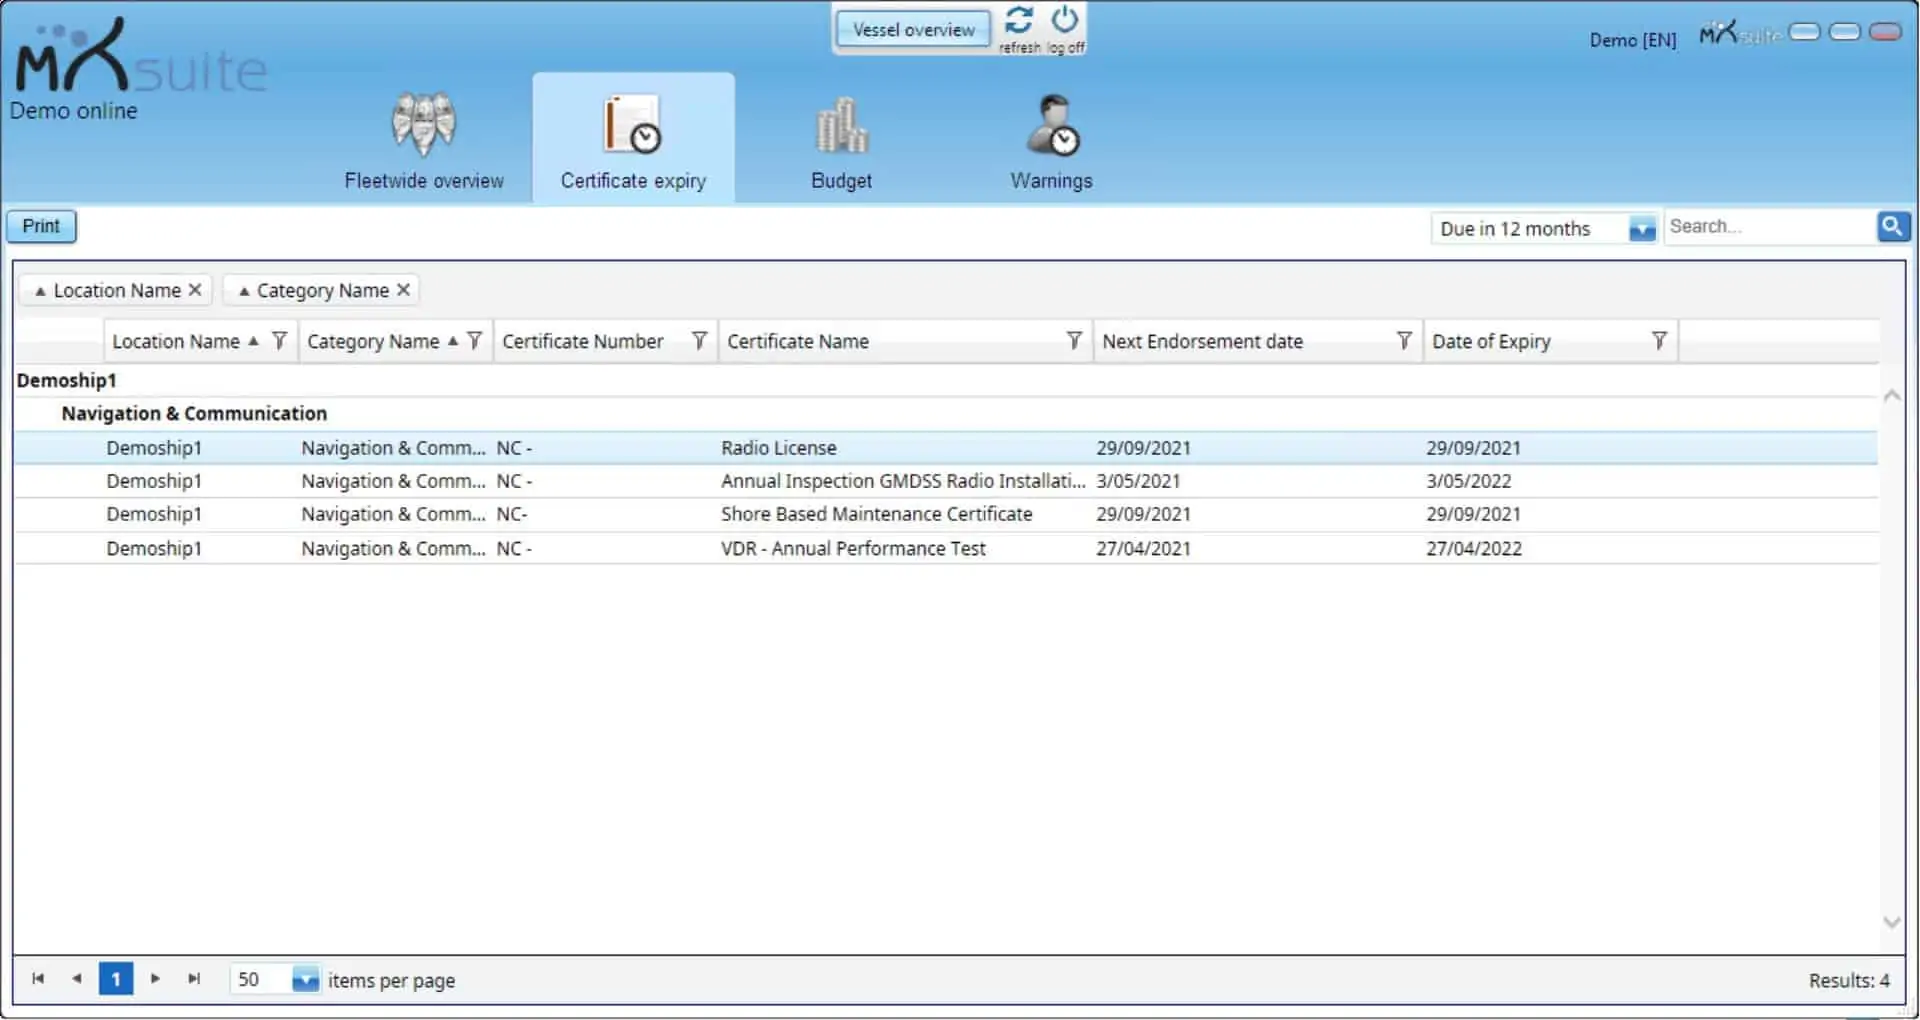Click the refresh icon

1018,21
